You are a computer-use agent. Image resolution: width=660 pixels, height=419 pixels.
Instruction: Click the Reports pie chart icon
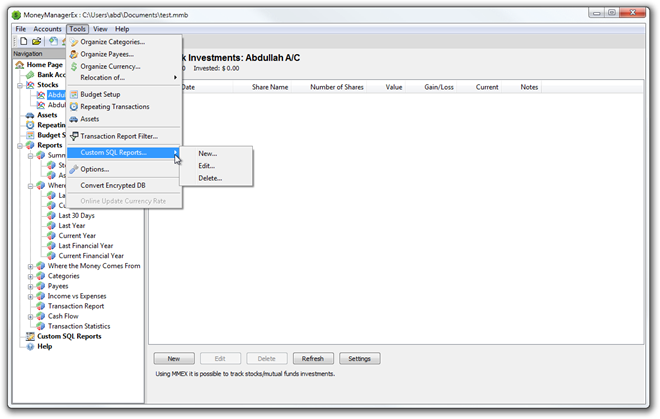coord(30,145)
